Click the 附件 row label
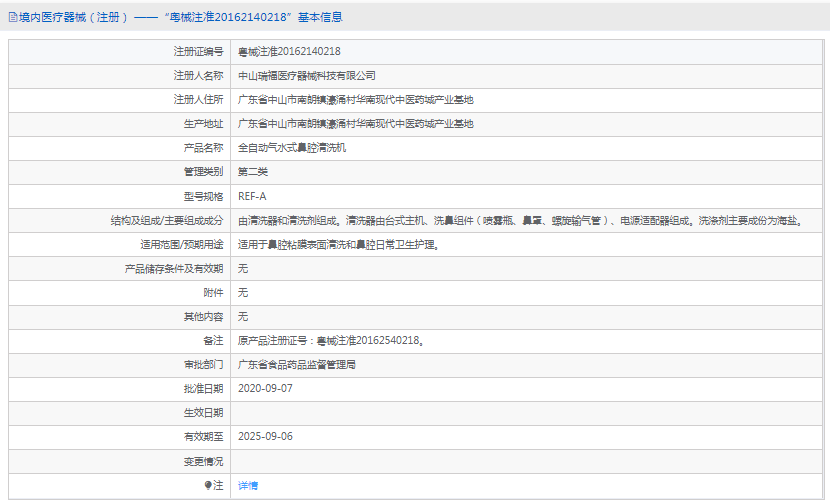This screenshot has height=502, width=830. pos(213,292)
